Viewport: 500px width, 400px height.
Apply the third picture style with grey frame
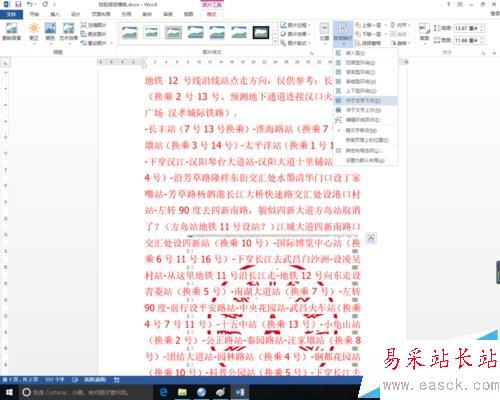coord(173,32)
